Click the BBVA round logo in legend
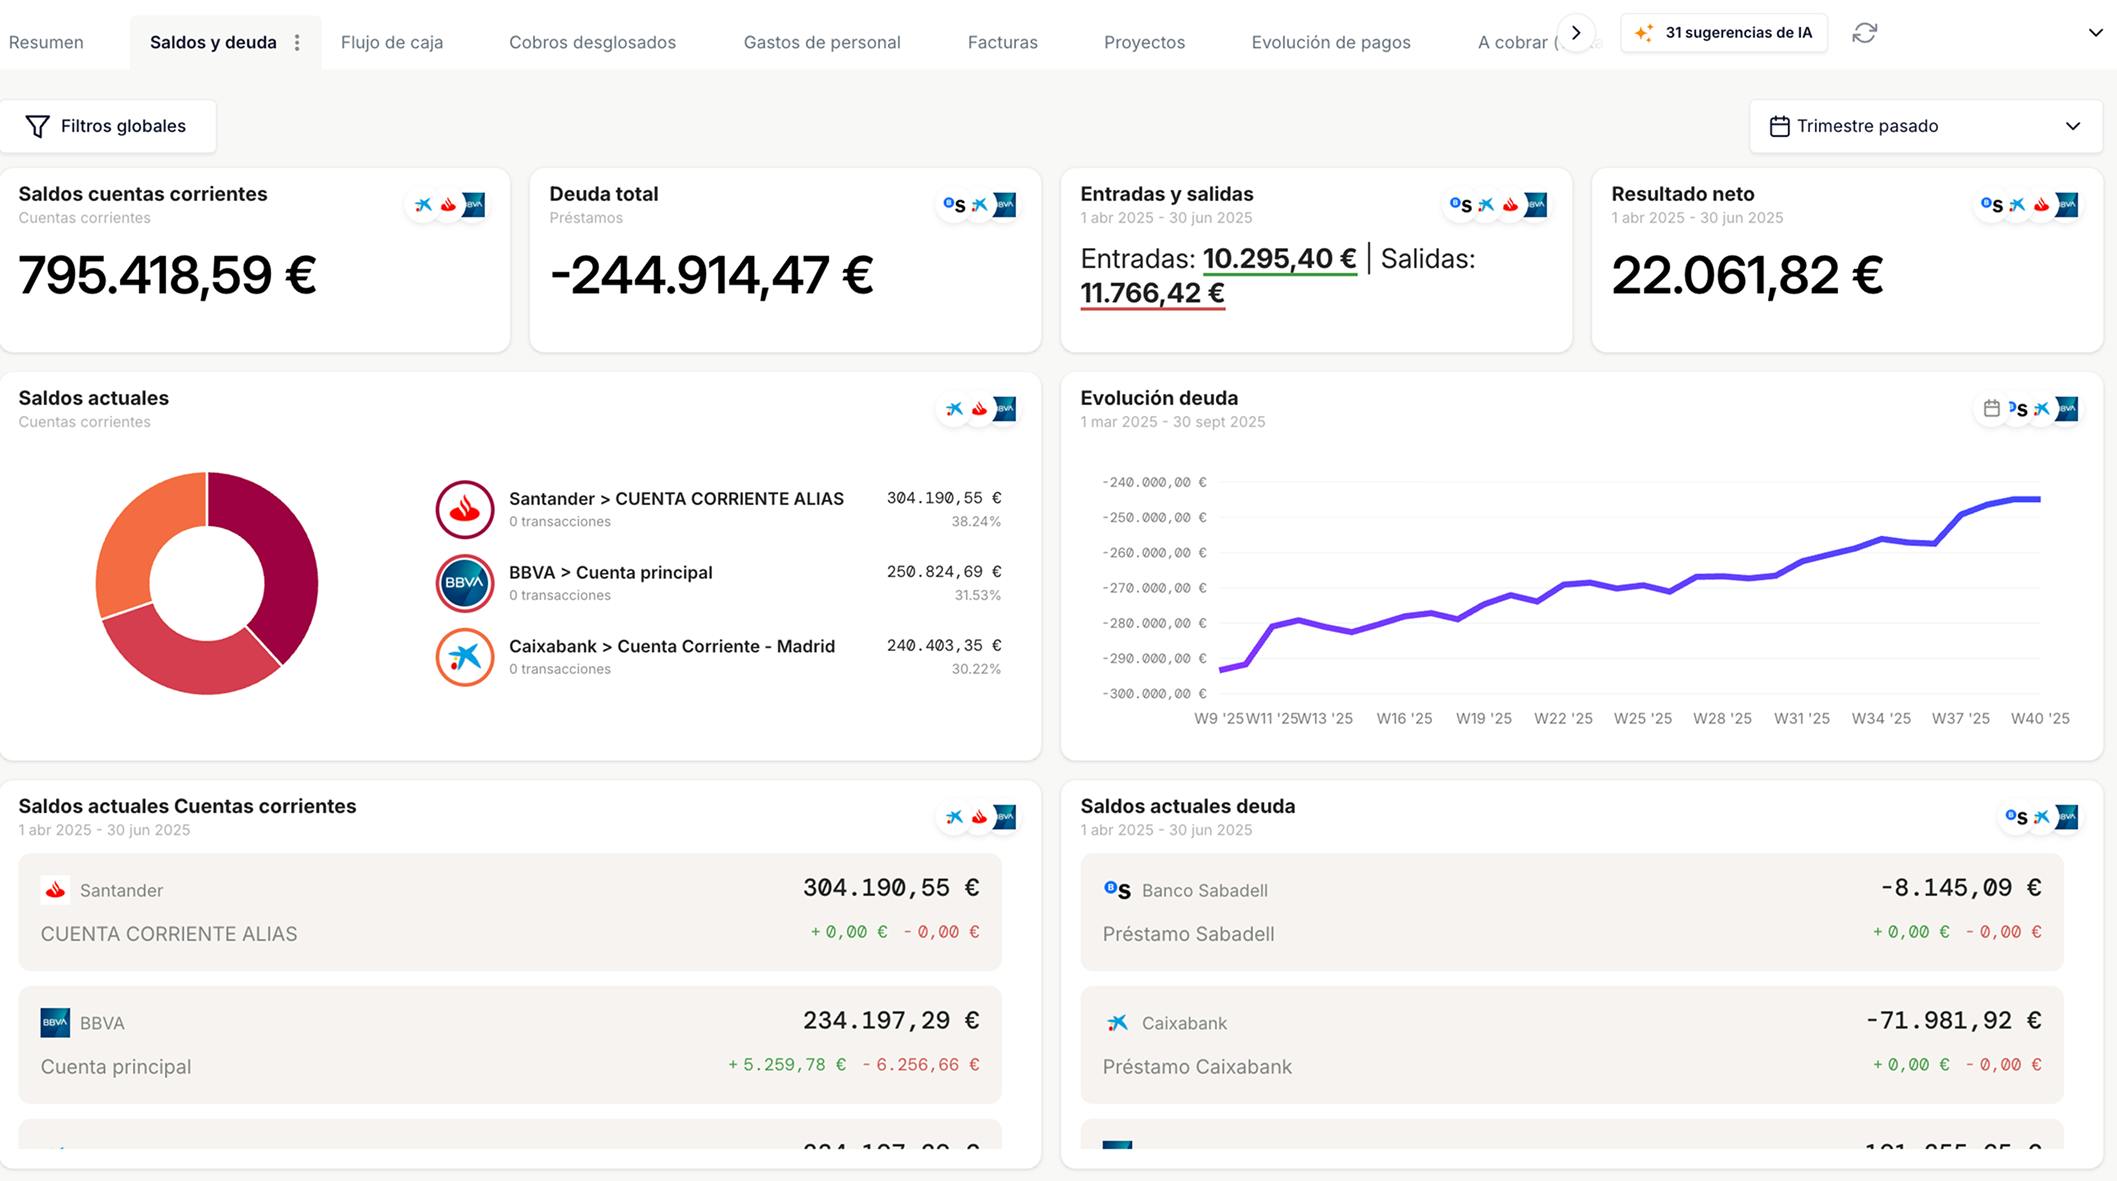This screenshot has height=1181, width=2117. point(465,583)
